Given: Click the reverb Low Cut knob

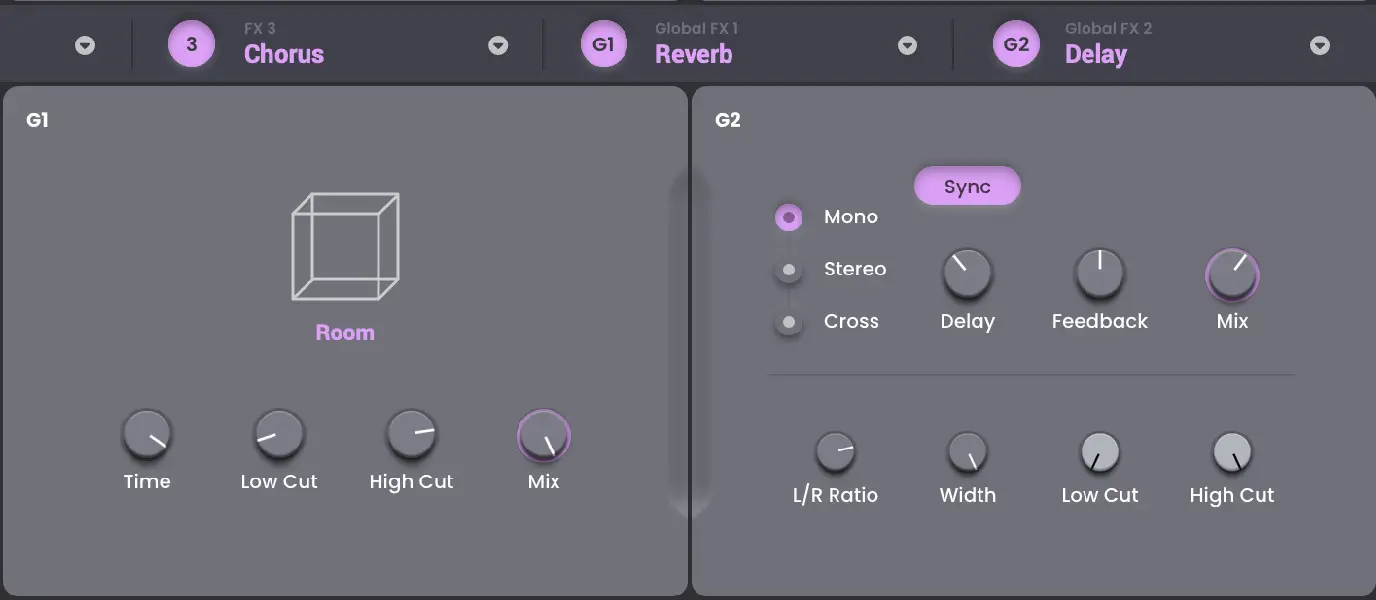Looking at the screenshot, I should point(279,435).
